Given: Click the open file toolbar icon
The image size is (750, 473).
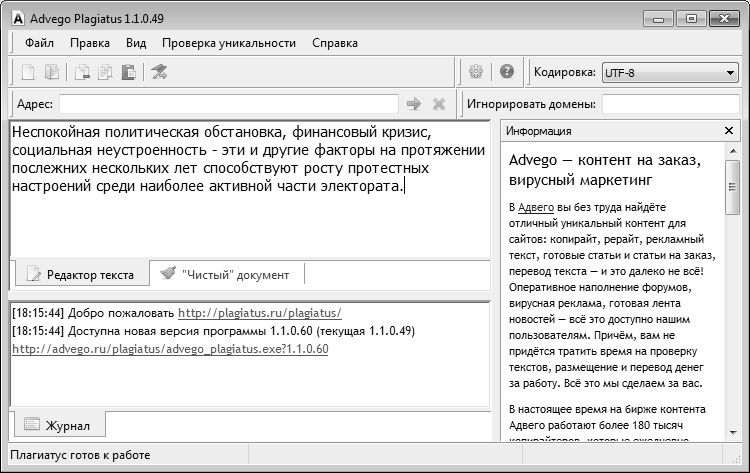Looking at the screenshot, I should (52, 72).
